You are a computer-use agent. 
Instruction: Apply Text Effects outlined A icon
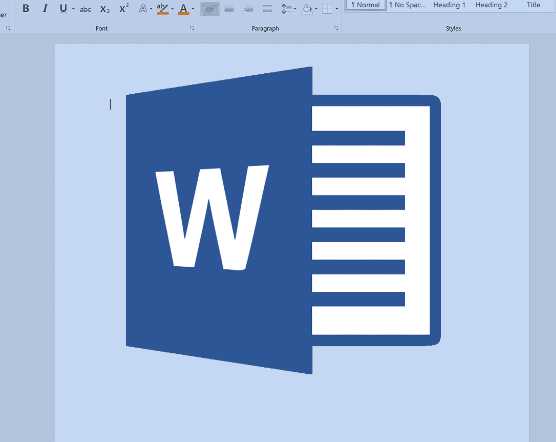tap(143, 8)
